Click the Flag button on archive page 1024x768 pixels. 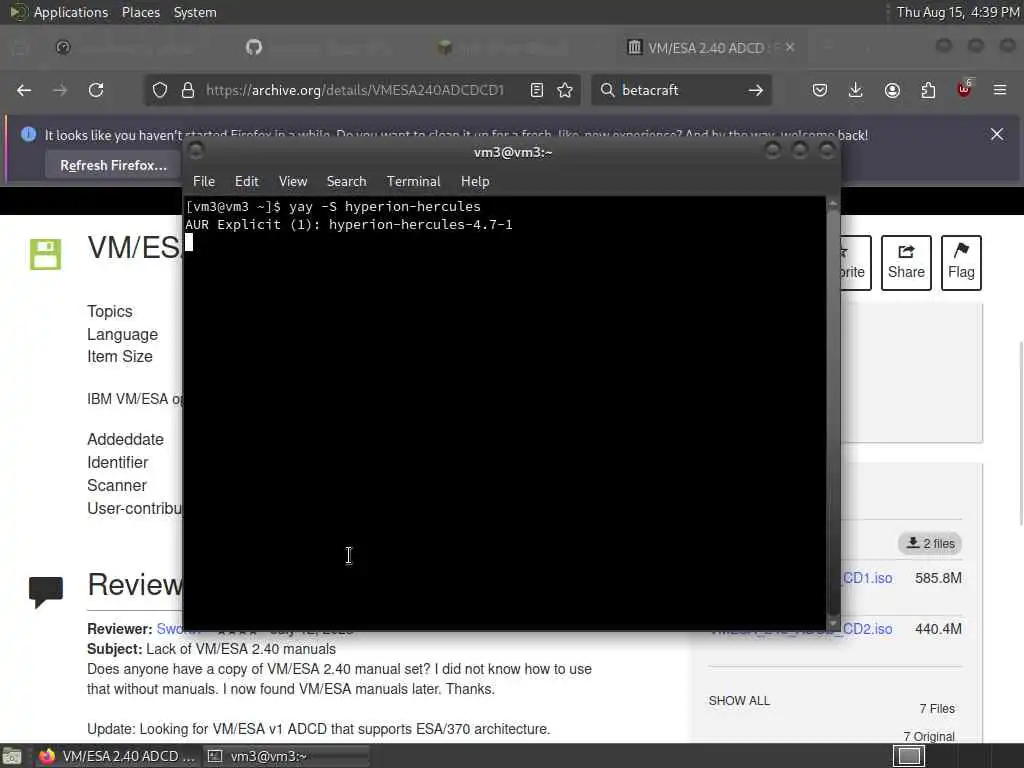961,263
